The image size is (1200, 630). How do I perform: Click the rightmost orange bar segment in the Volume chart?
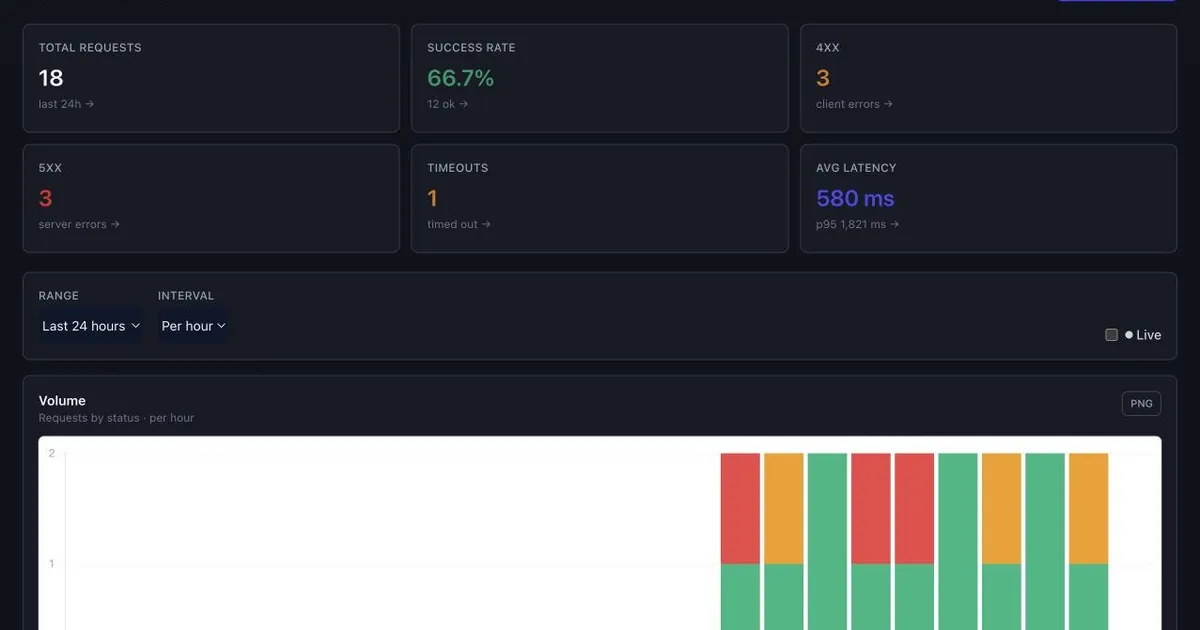click(x=1088, y=508)
